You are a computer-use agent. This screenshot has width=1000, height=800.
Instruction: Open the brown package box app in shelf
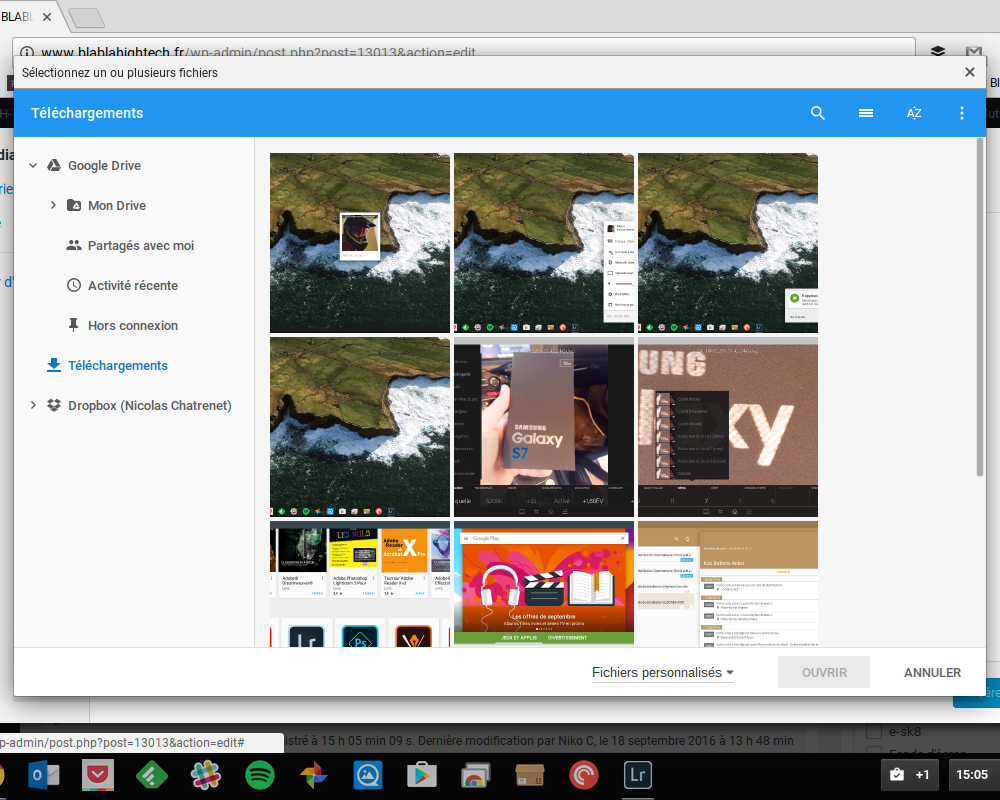pyautogui.click(x=530, y=775)
